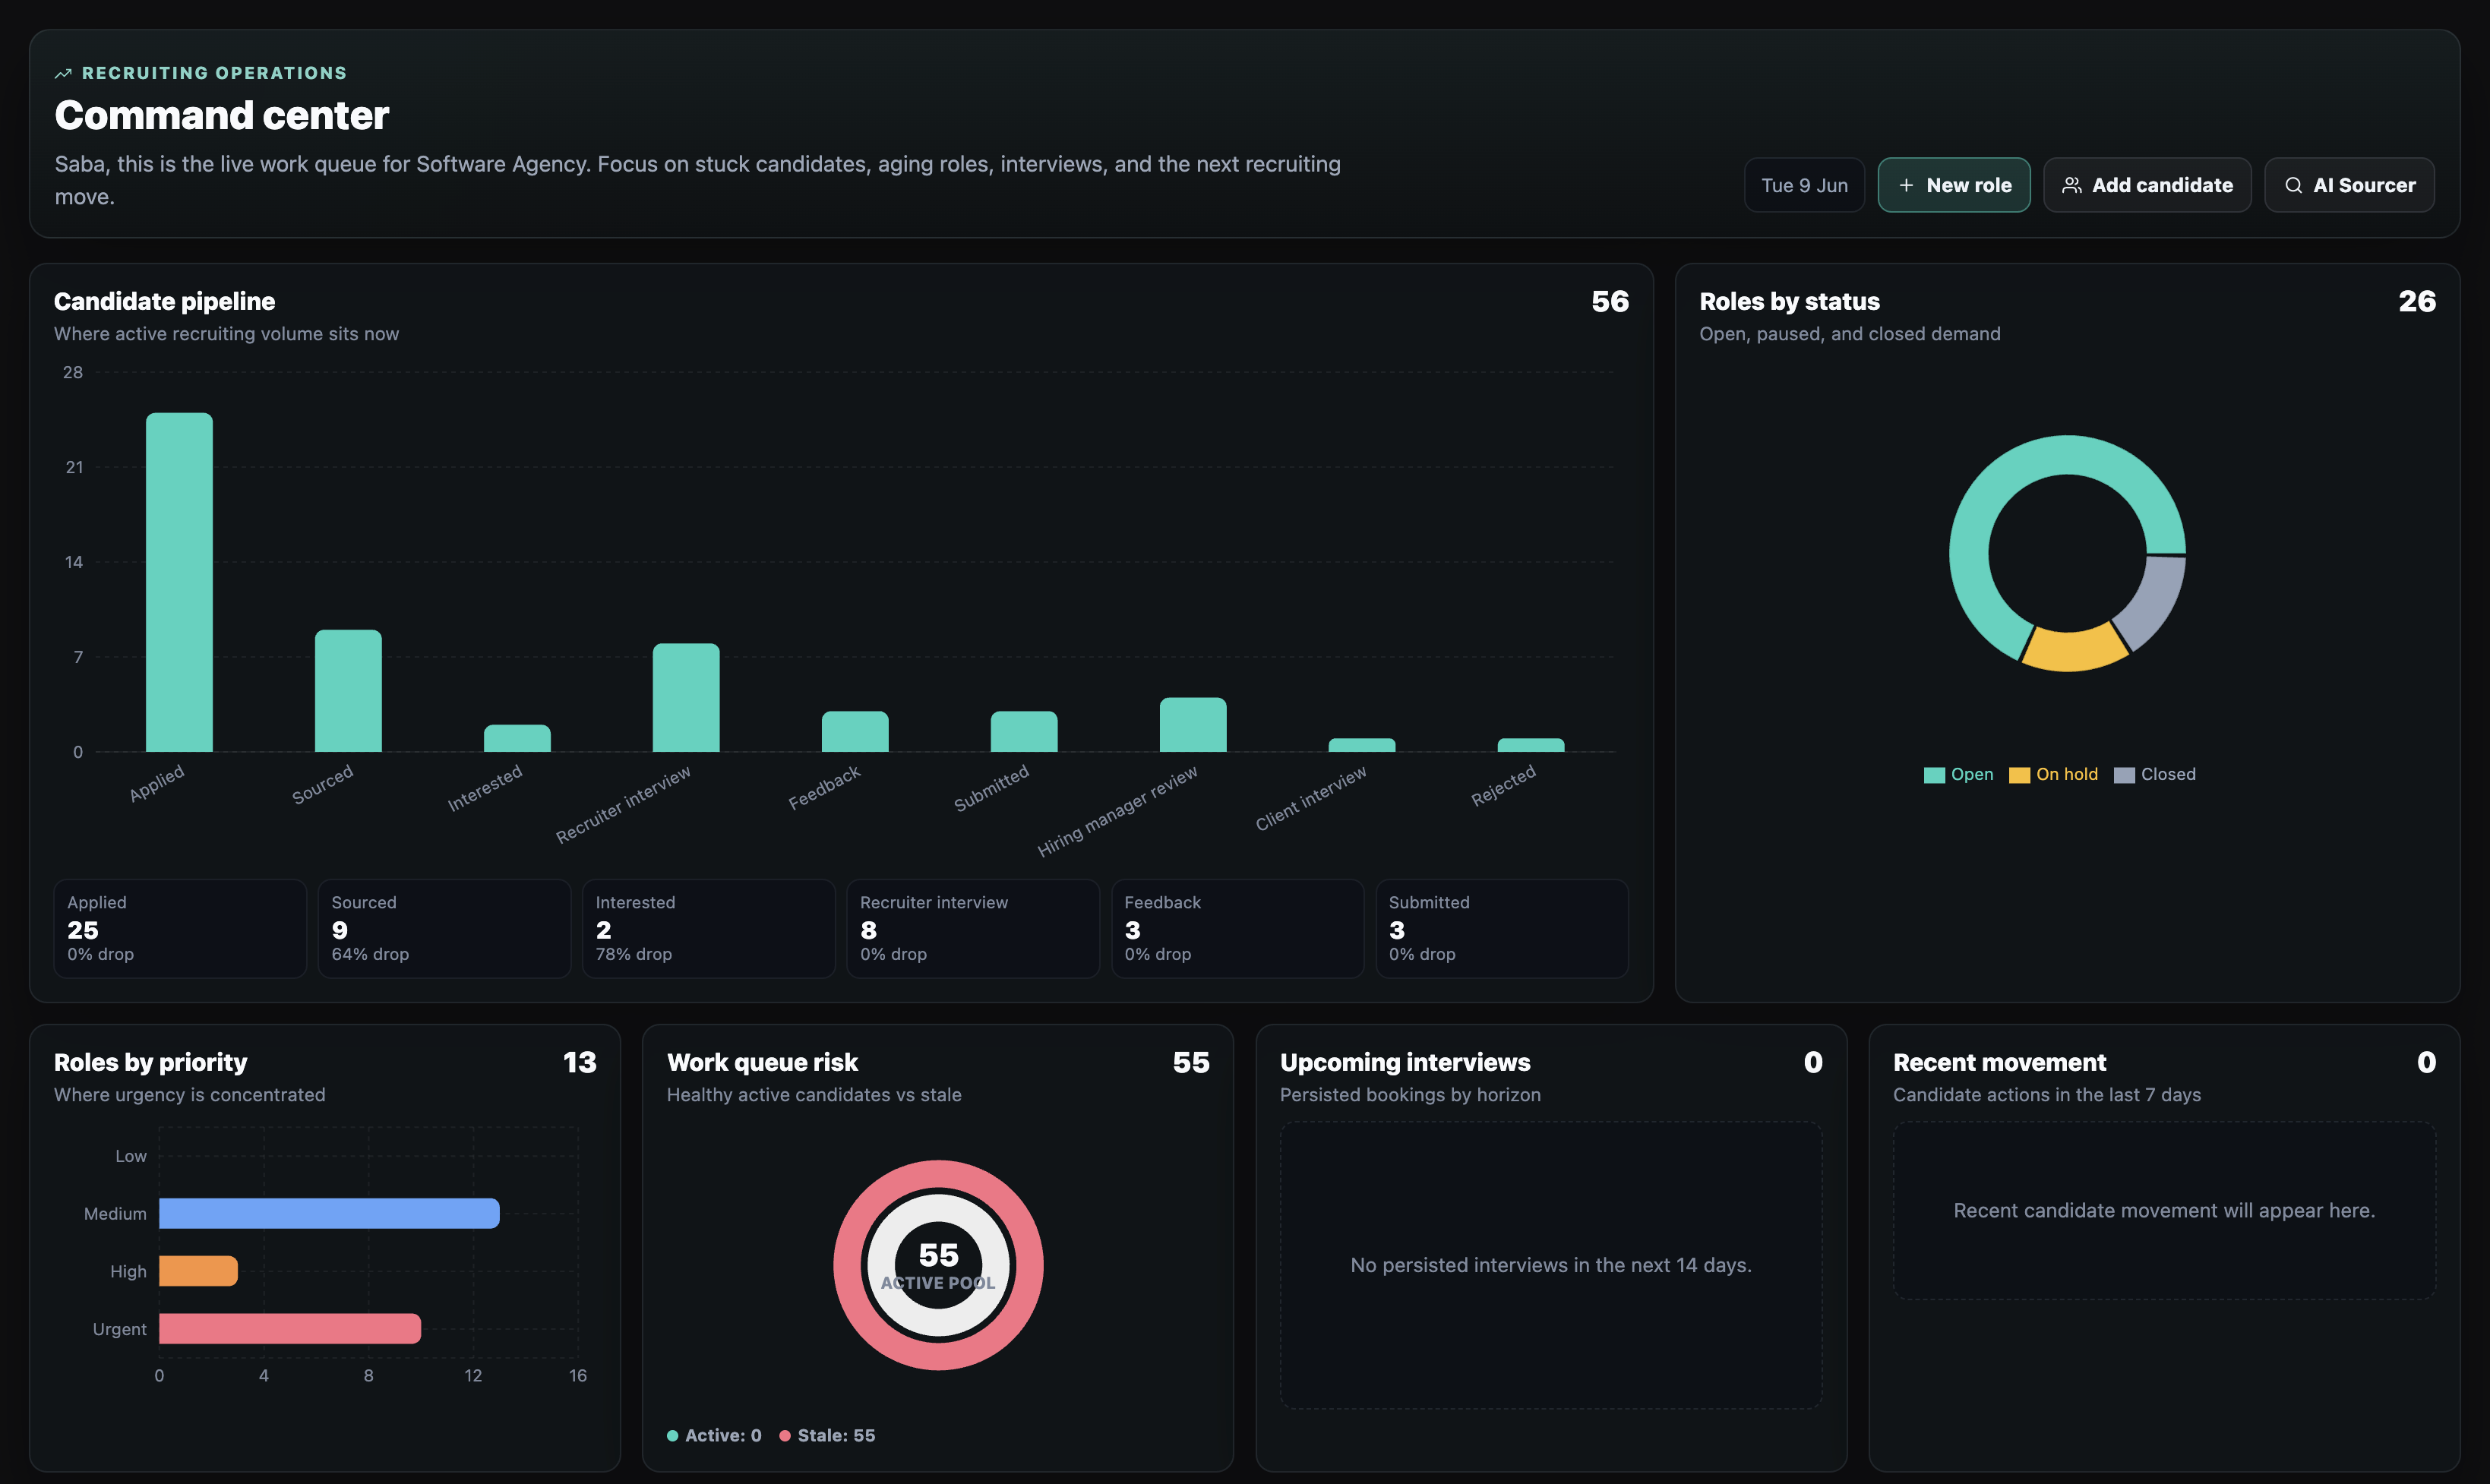Click the Roles by priority title

[x=150, y=1062]
